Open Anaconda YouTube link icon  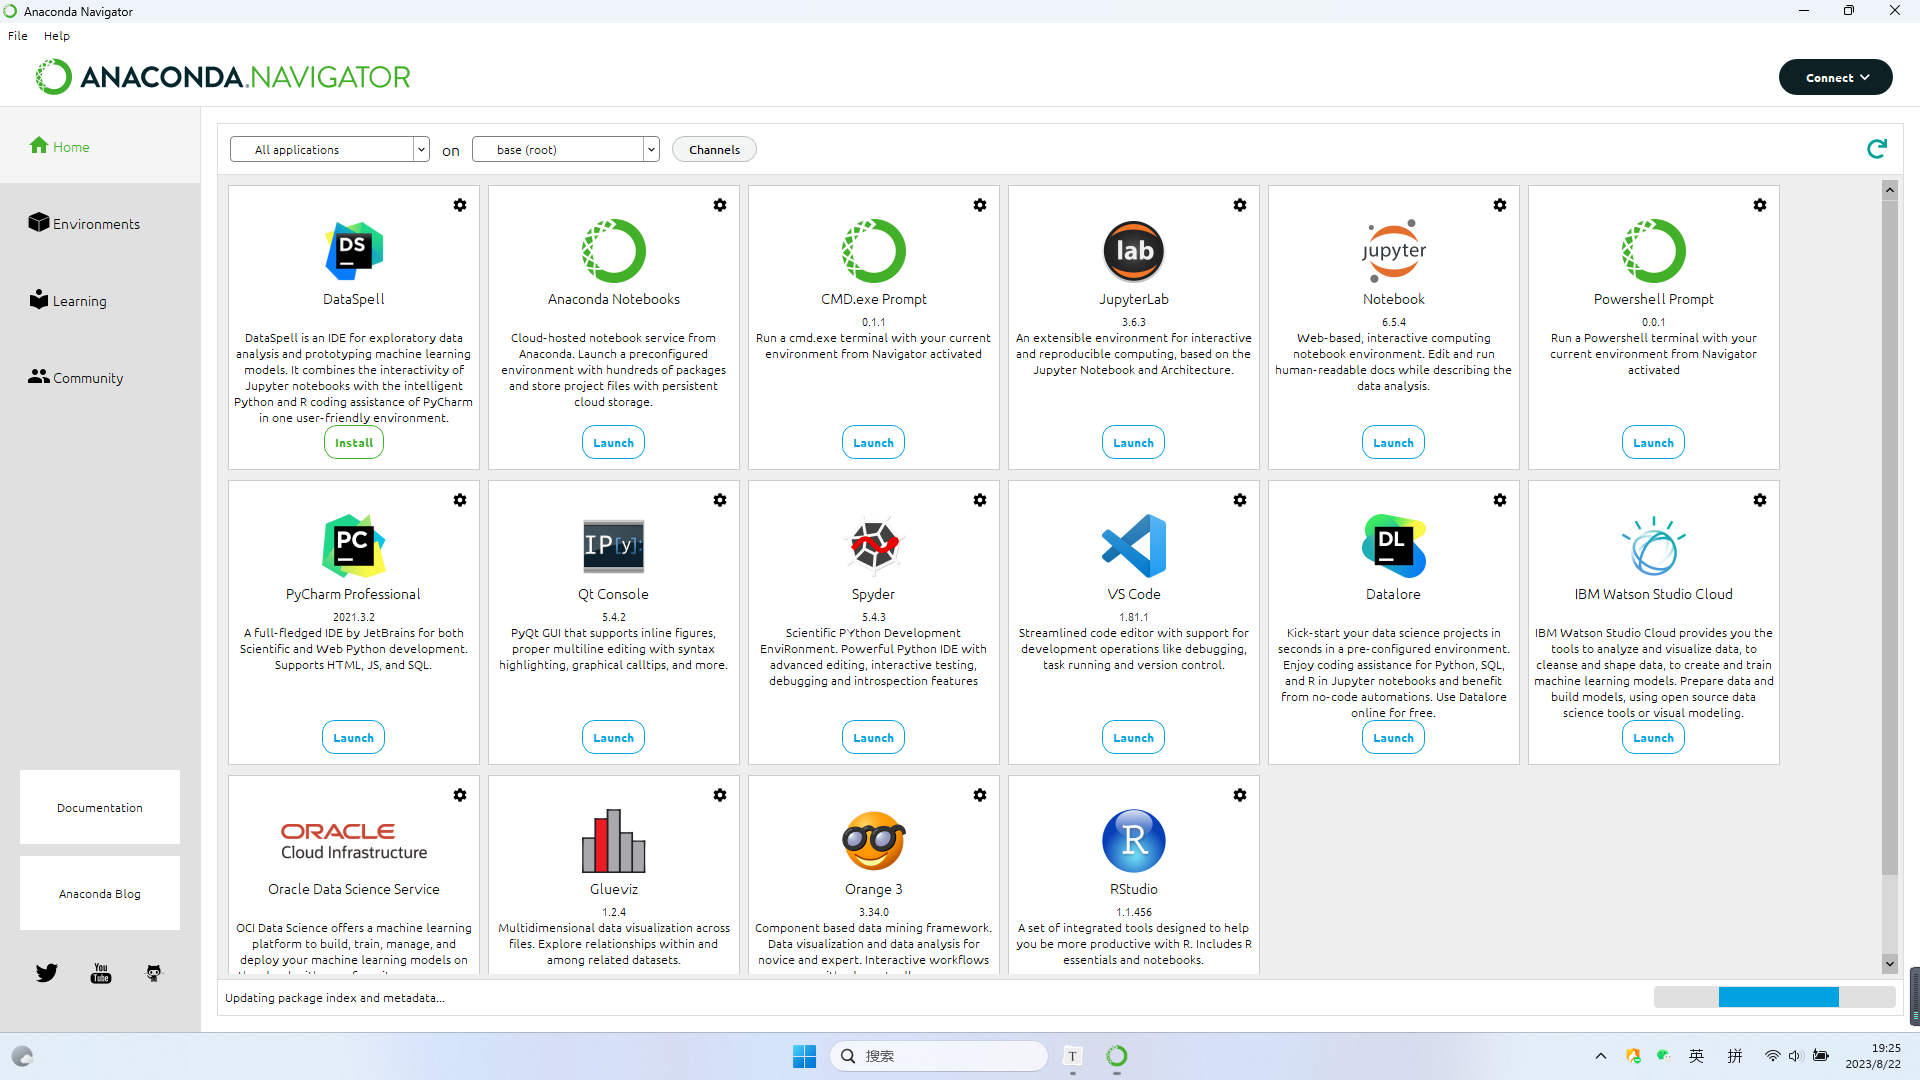pos(101,973)
